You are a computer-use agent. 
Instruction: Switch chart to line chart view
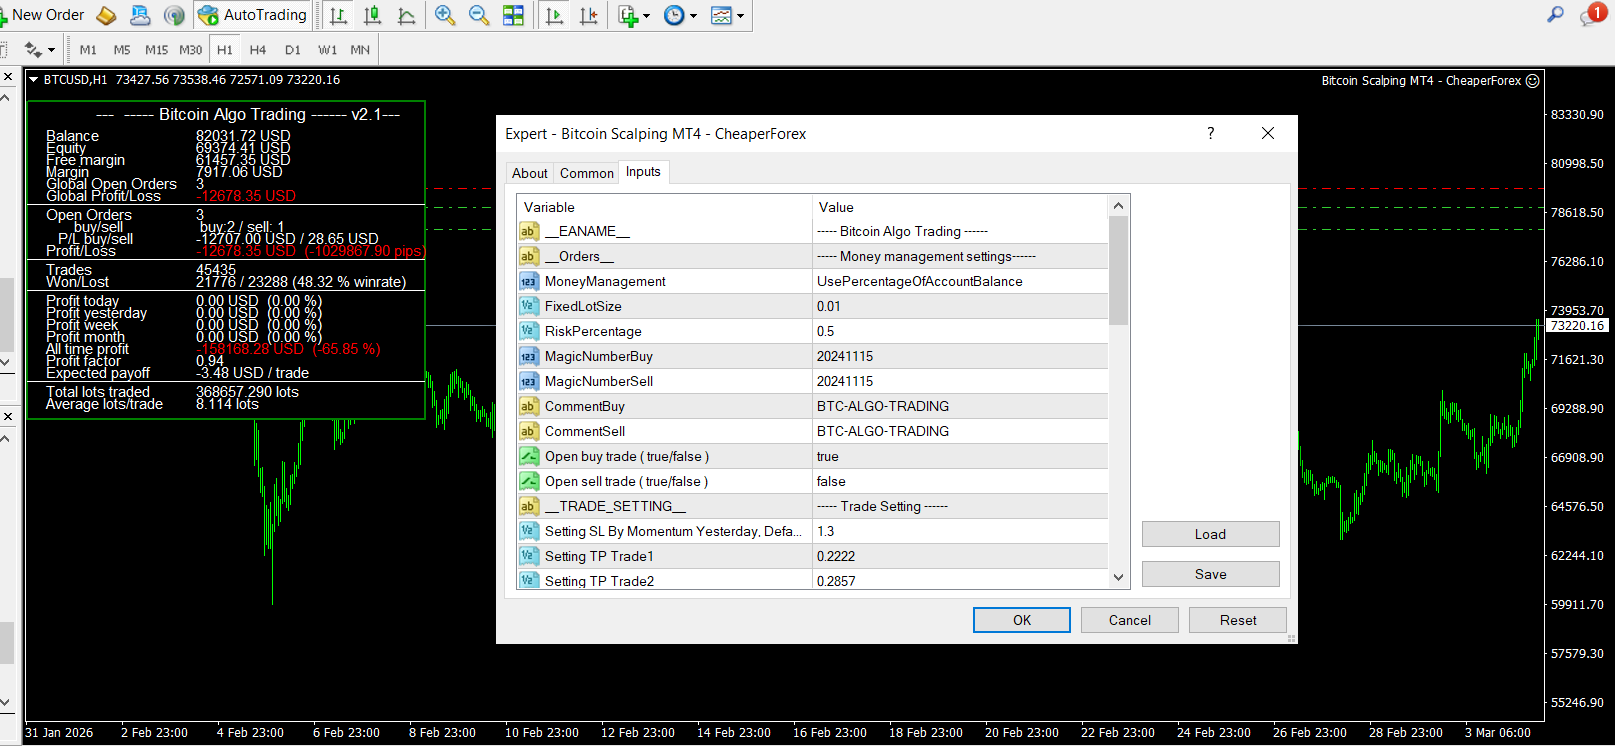tap(406, 15)
